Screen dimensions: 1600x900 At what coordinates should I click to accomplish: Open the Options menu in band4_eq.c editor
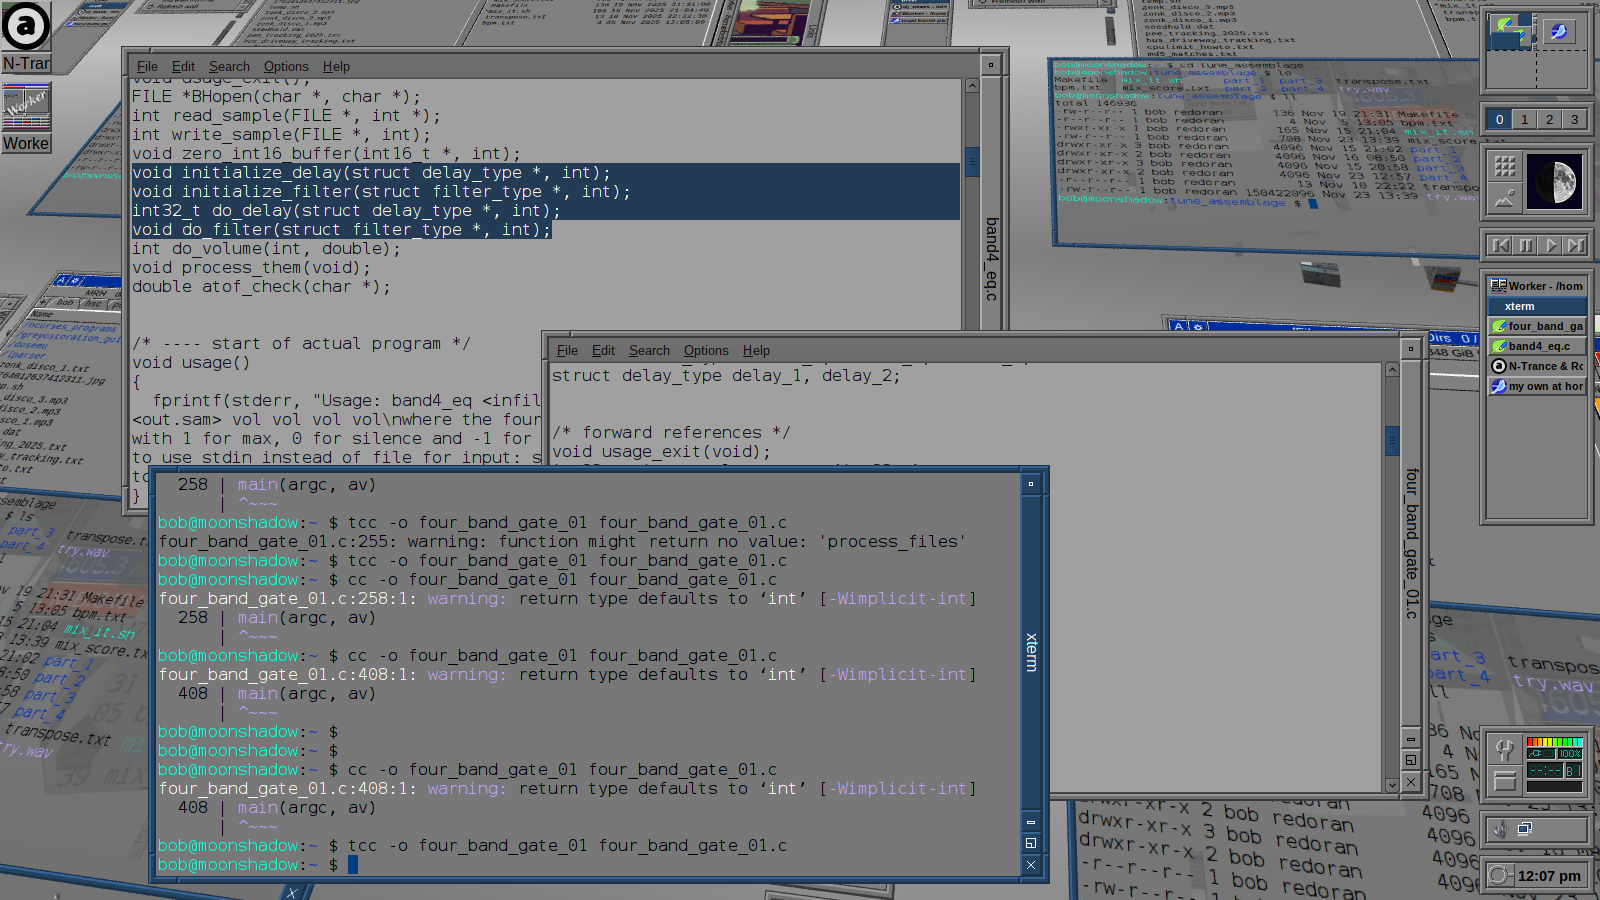click(286, 67)
